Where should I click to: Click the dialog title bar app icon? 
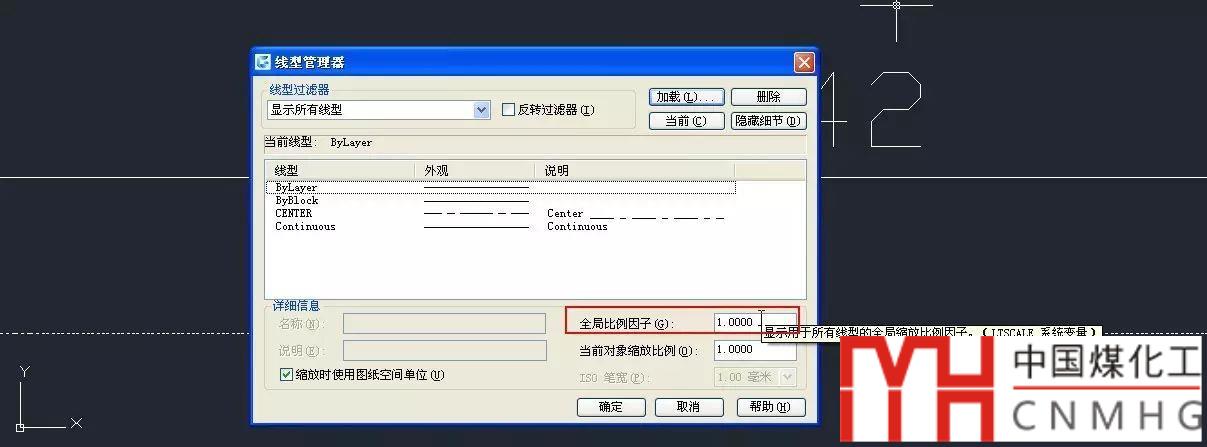pos(263,62)
